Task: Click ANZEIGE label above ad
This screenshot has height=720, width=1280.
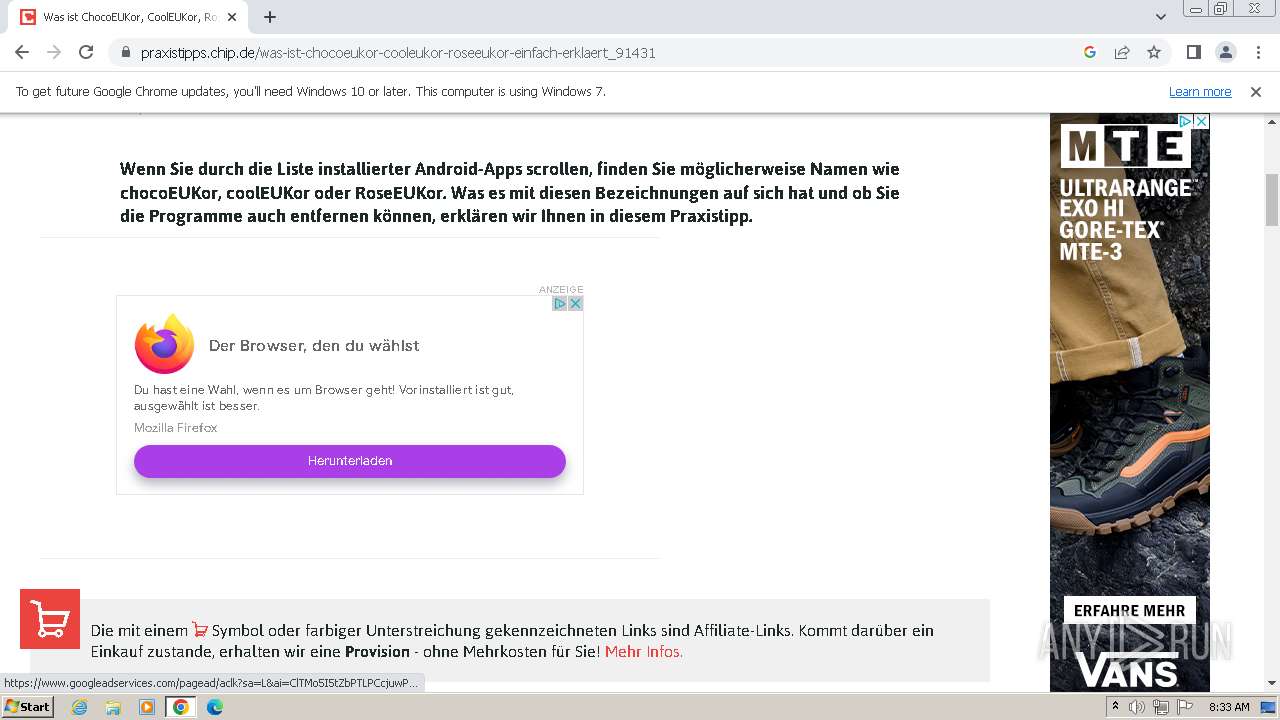Action: 561,289
